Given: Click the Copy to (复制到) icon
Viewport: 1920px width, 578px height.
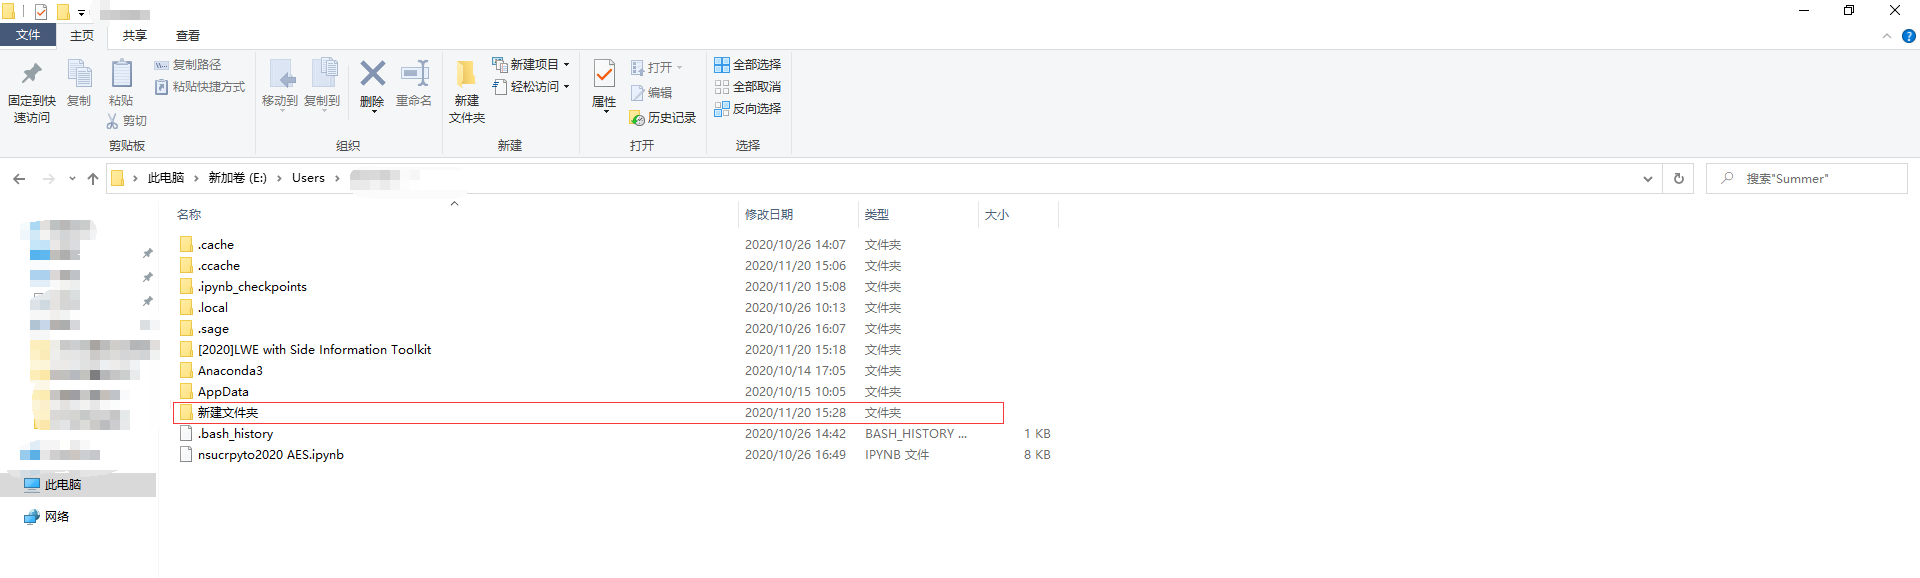Looking at the screenshot, I should 323,74.
